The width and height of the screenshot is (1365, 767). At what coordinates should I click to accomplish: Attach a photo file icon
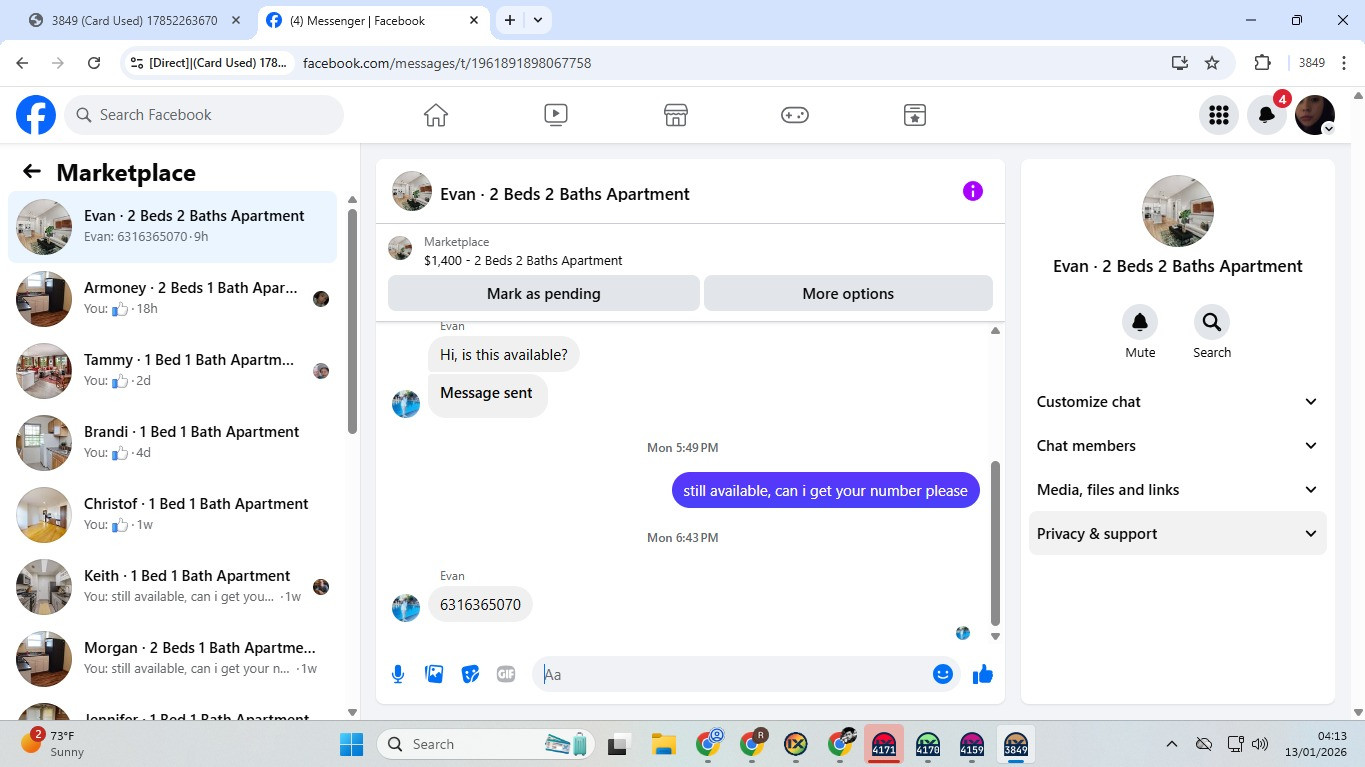click(x=434, y=674)
